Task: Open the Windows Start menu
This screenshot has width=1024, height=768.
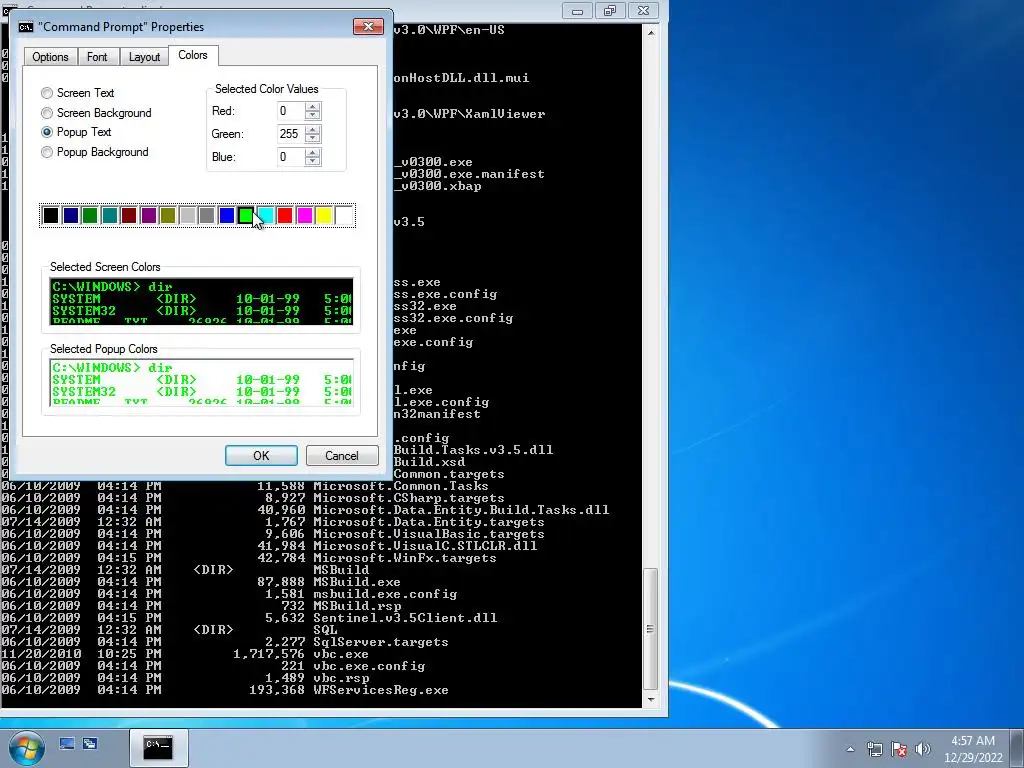Action: 27,748
